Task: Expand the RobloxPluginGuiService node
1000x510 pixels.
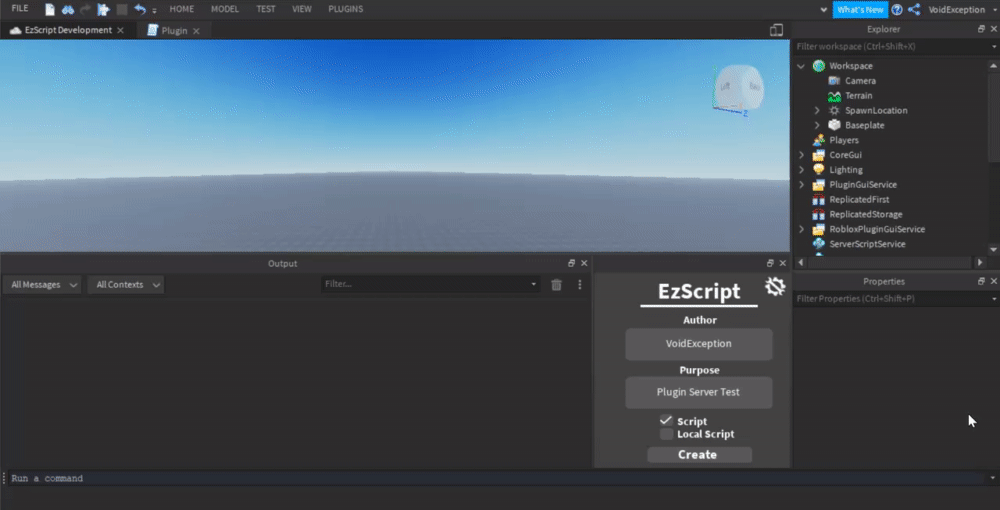Action: click(801, 230)
